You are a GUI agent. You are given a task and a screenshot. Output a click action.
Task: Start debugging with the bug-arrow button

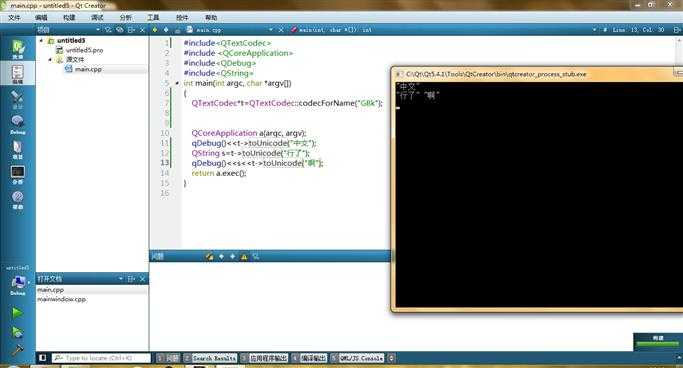17,332
